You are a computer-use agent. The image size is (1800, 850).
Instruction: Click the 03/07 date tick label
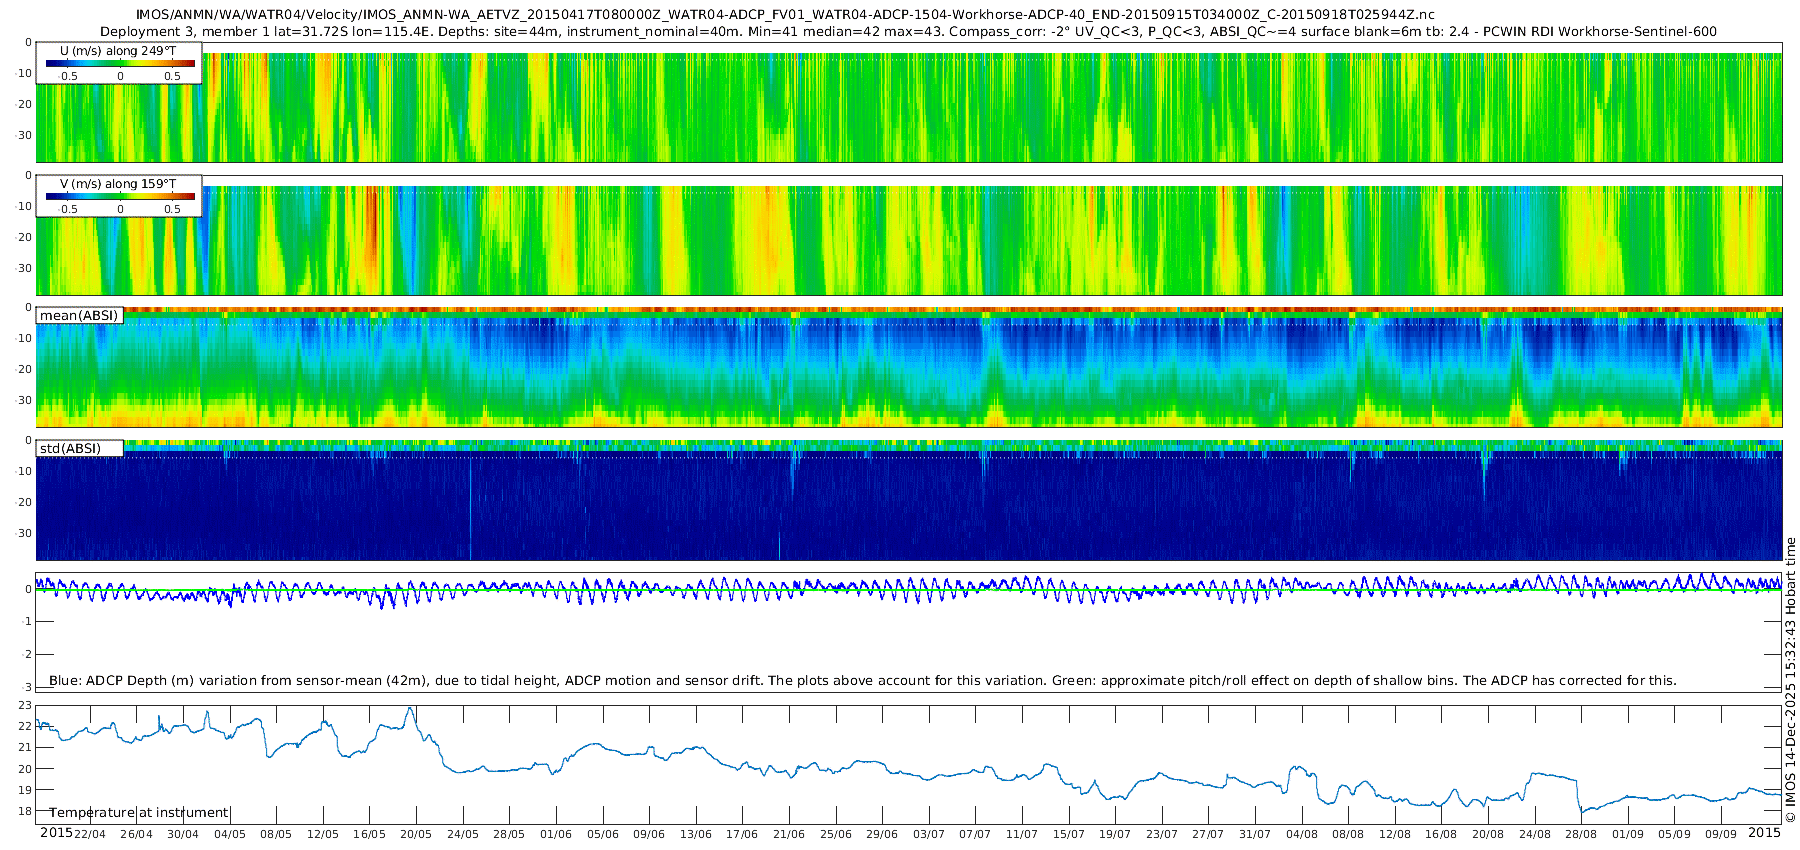[928, 834]
